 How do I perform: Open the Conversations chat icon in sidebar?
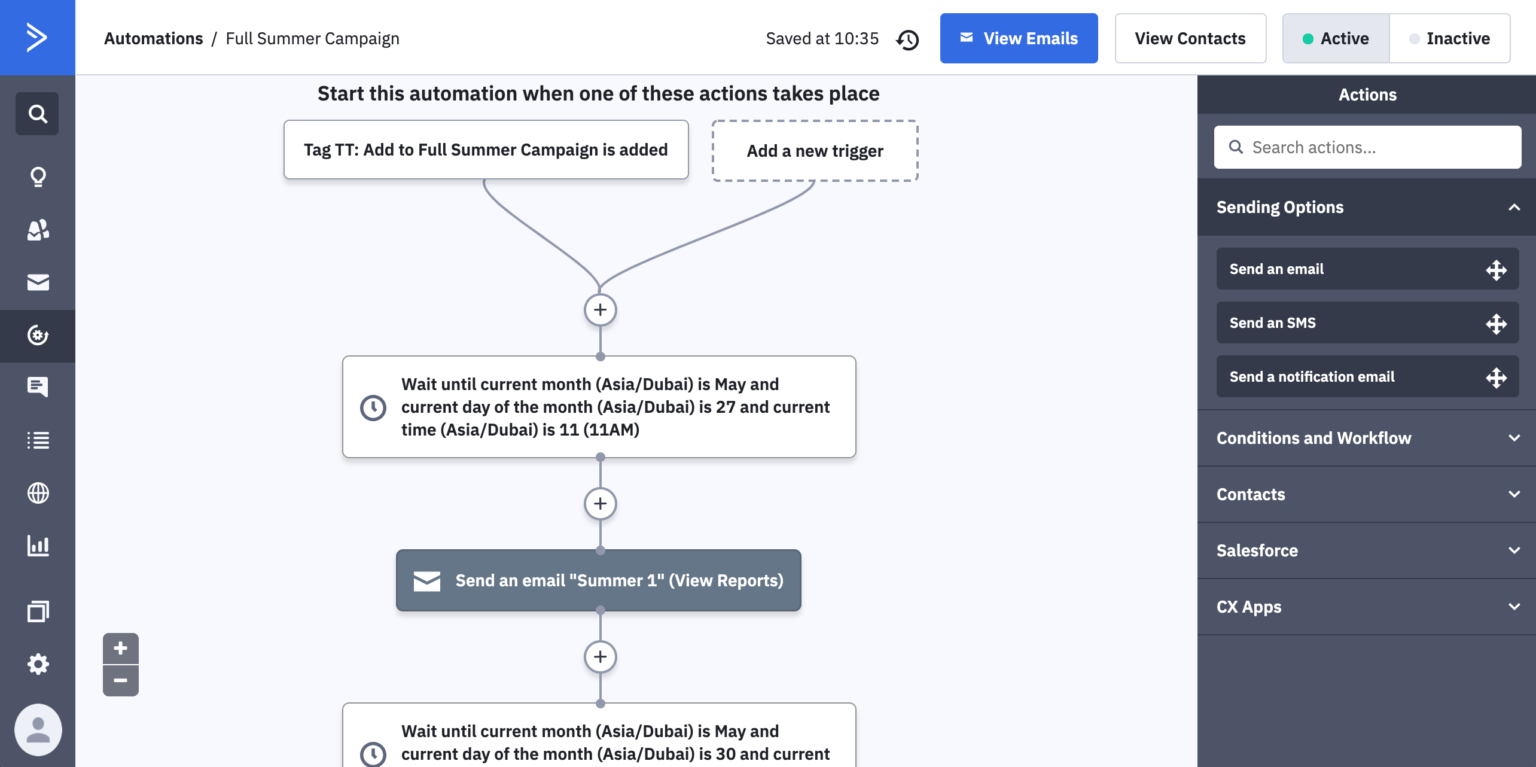(x=37, y=387)
